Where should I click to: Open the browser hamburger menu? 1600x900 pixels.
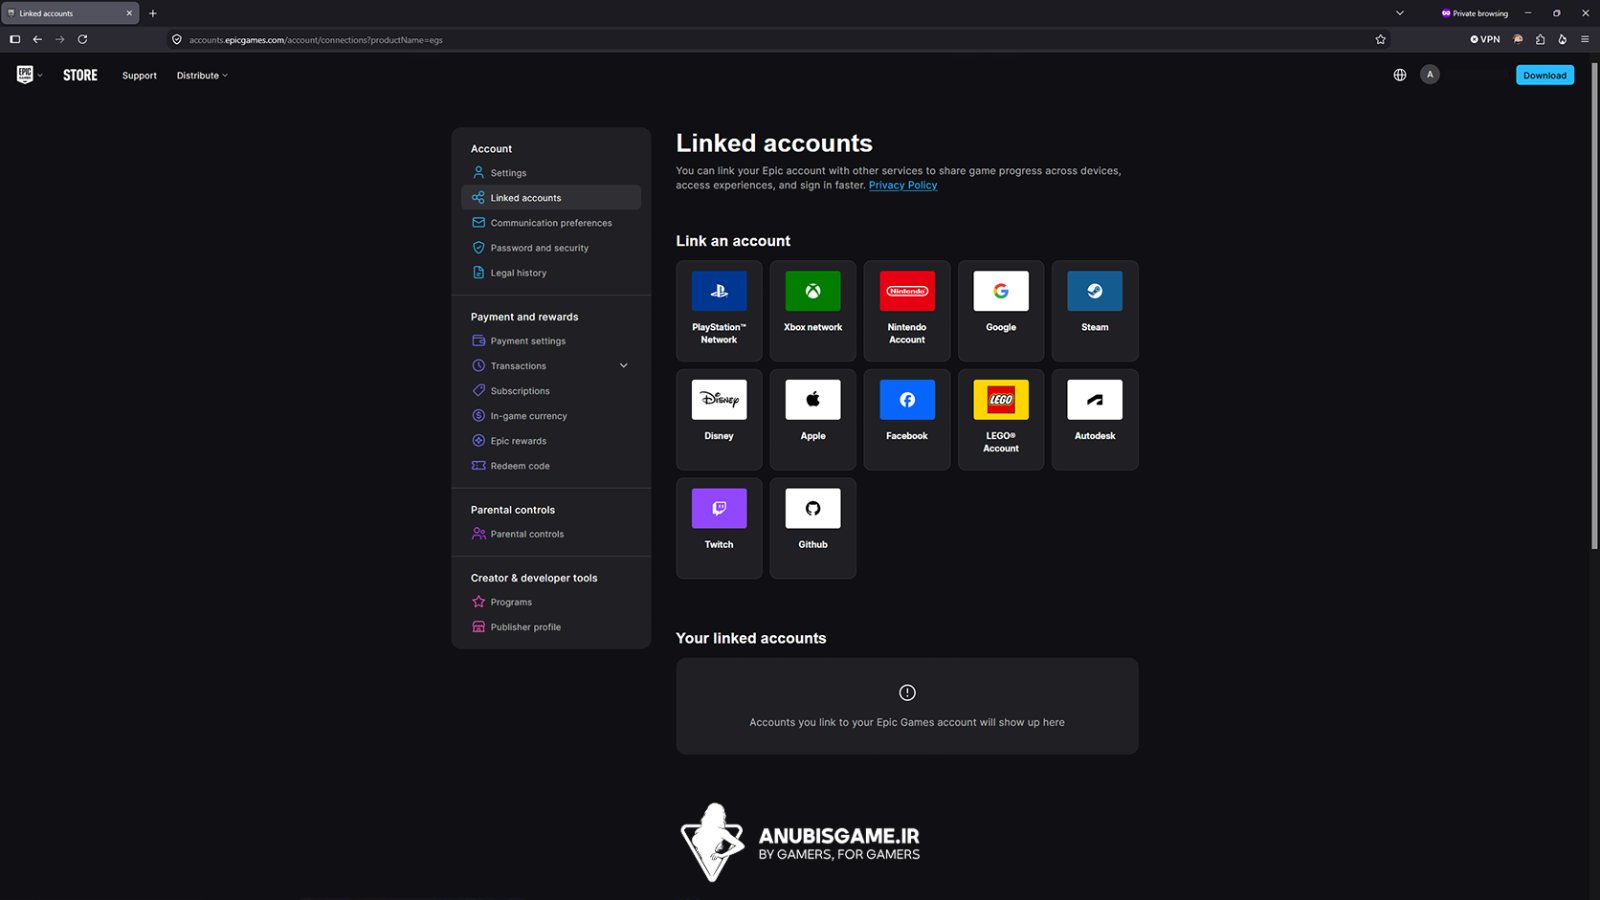click(x=1585, y=40)
